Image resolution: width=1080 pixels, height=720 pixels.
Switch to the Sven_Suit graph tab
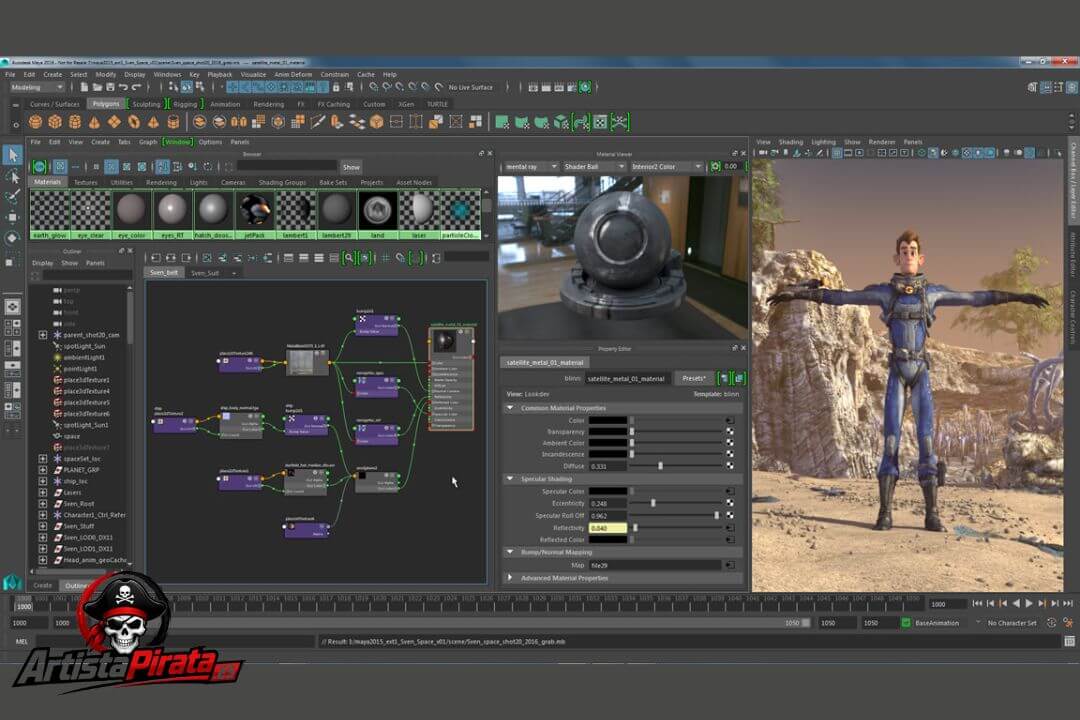205,274
